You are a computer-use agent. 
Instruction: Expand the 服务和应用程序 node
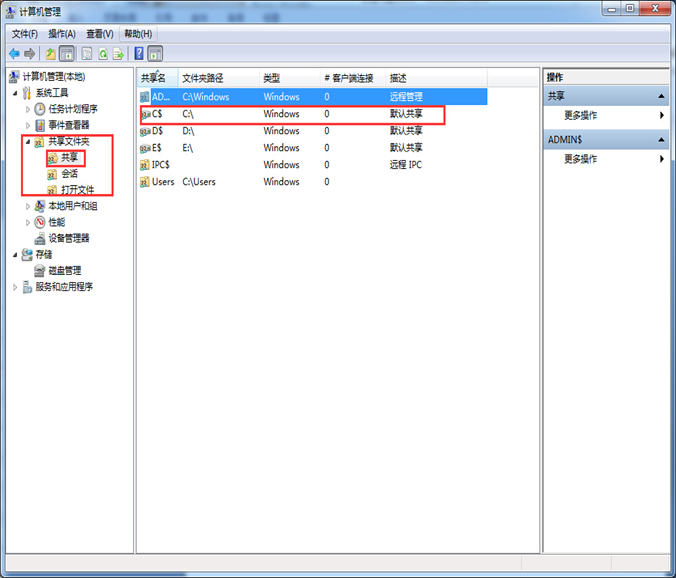pyautogui.click(x=15, y=287)
